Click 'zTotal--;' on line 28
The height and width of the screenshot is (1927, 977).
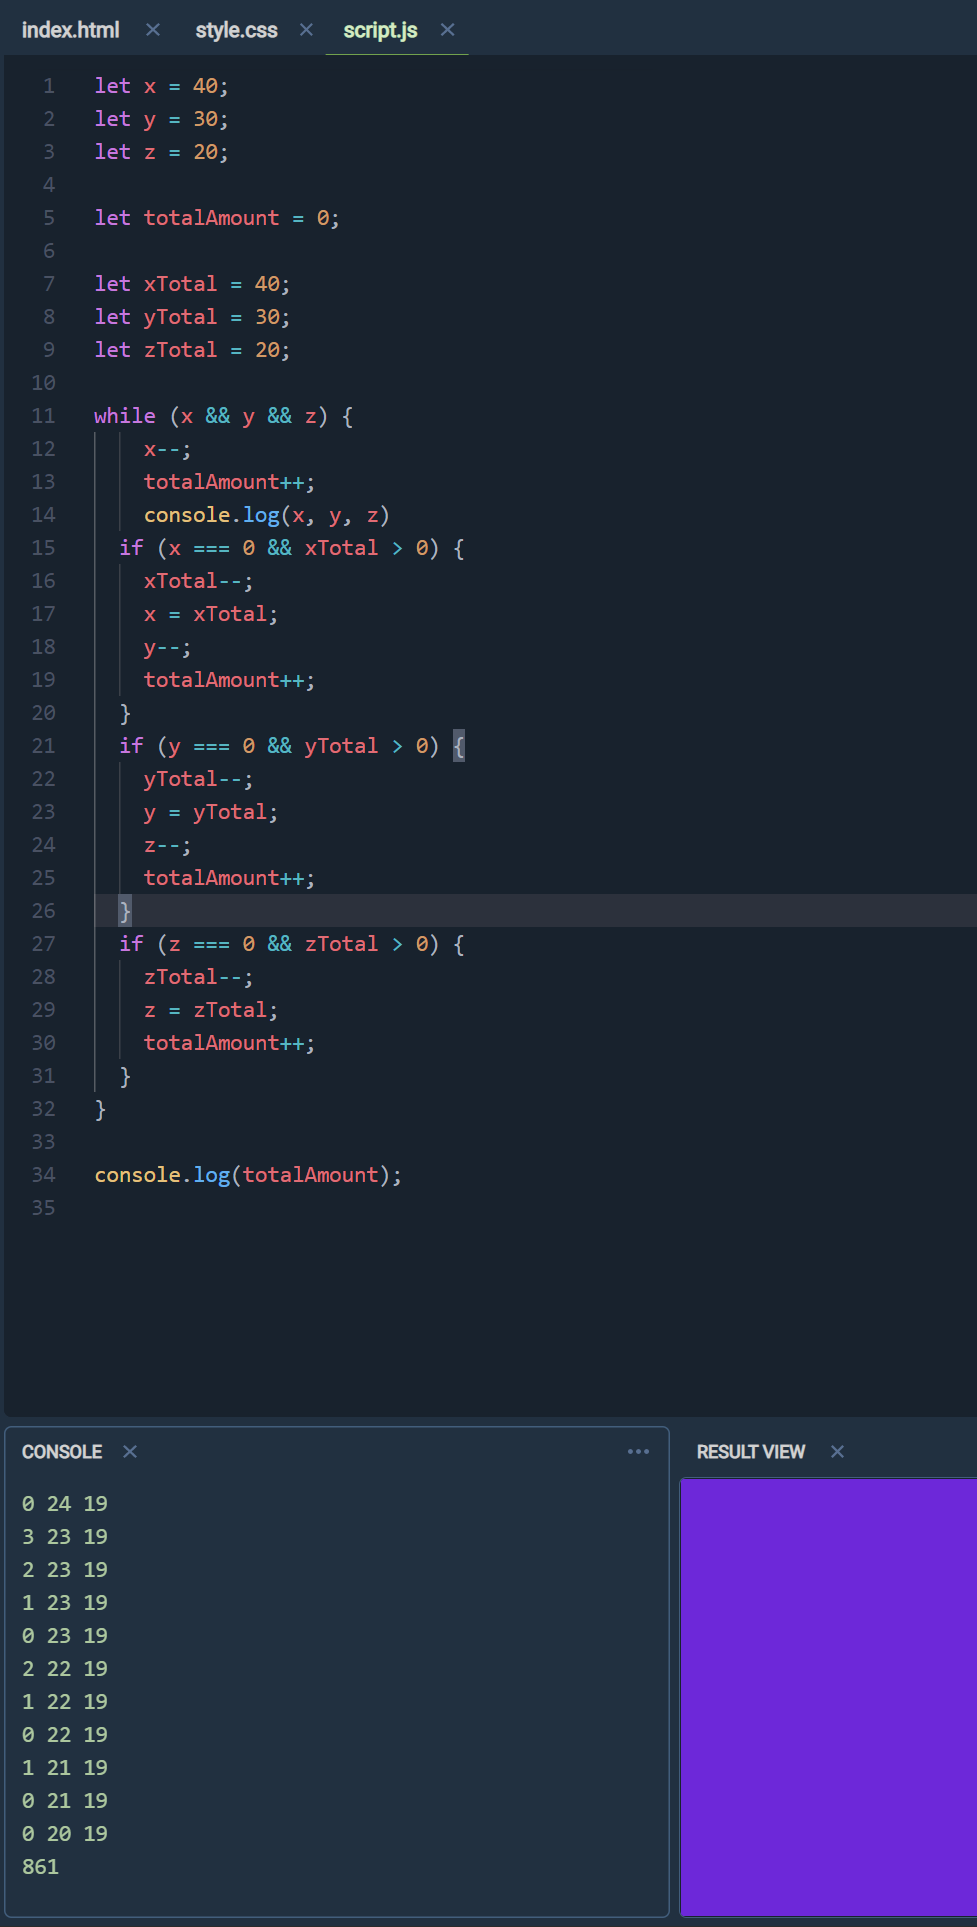[198, 977]
